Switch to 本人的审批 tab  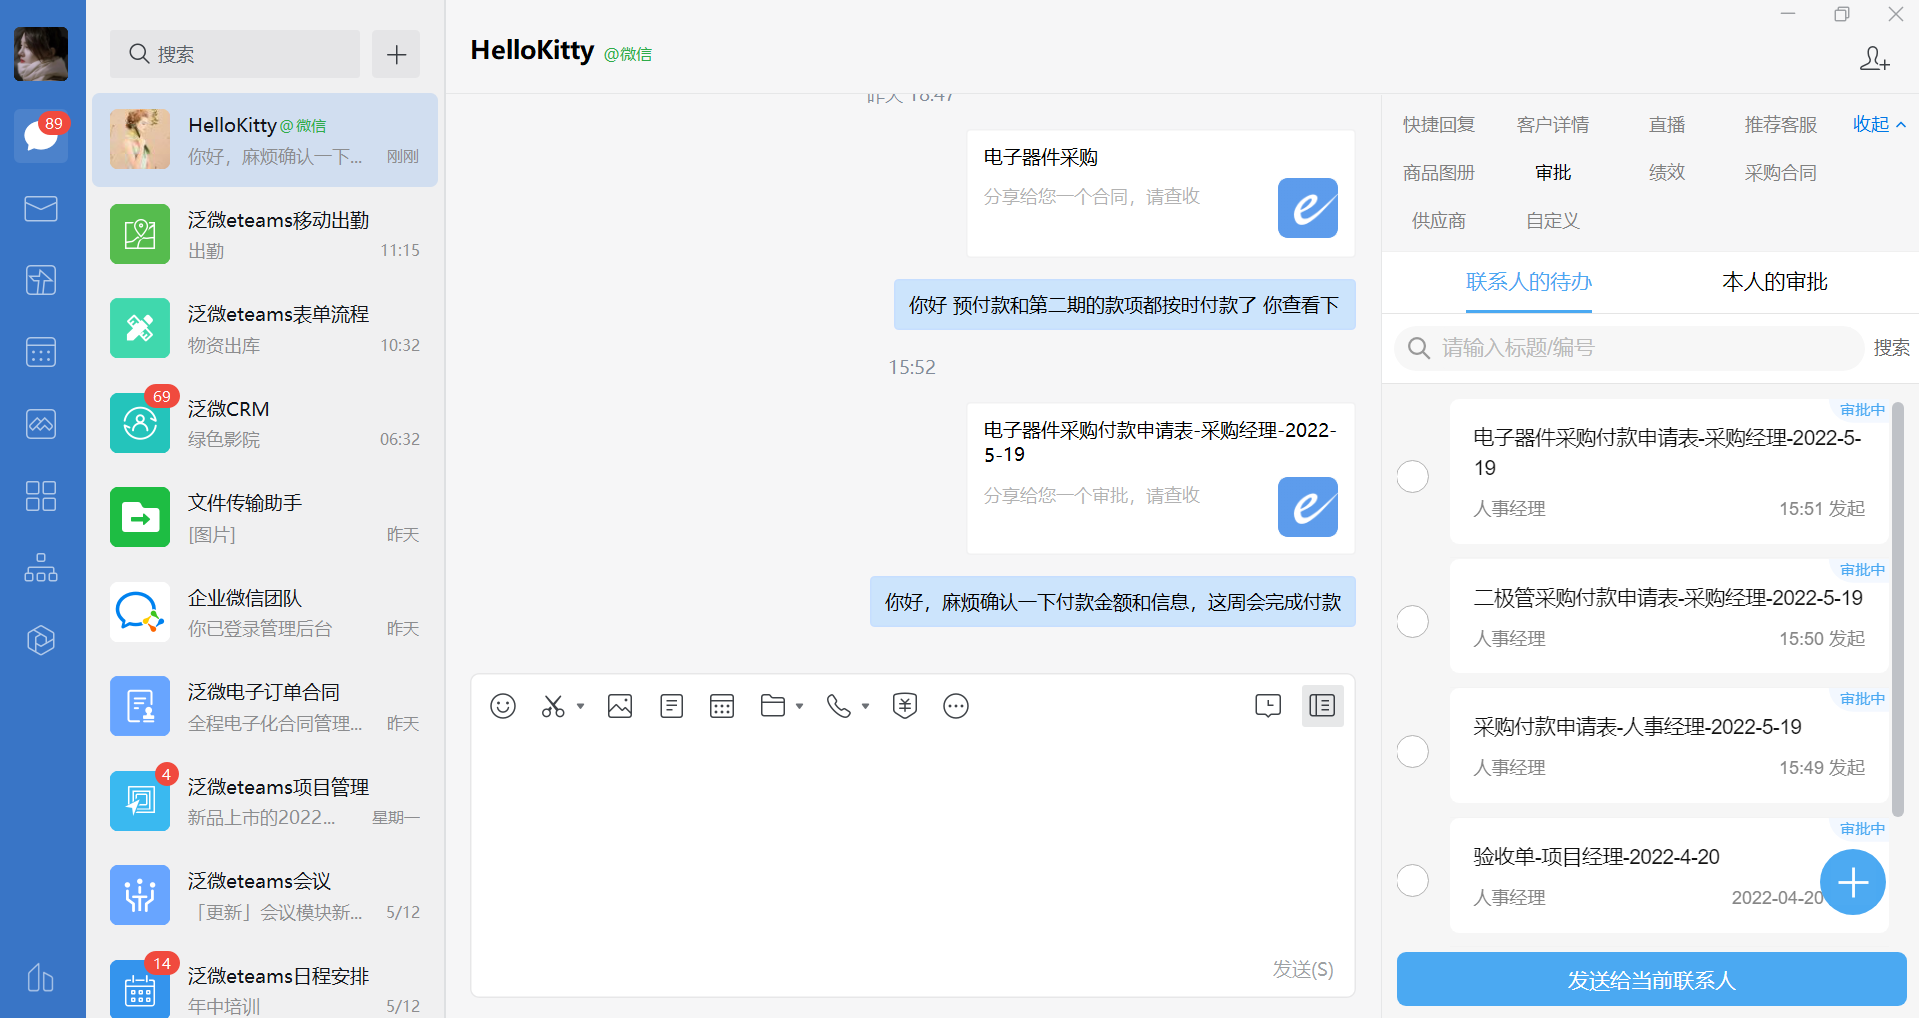(x=1774, y=282)
